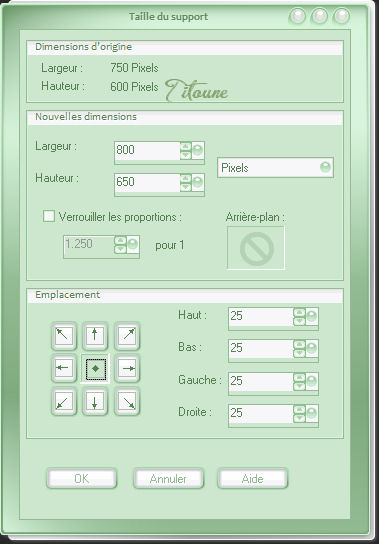Click the disabled 1.250 ratio field
The image size is (379, 544).
coord(89,244)
